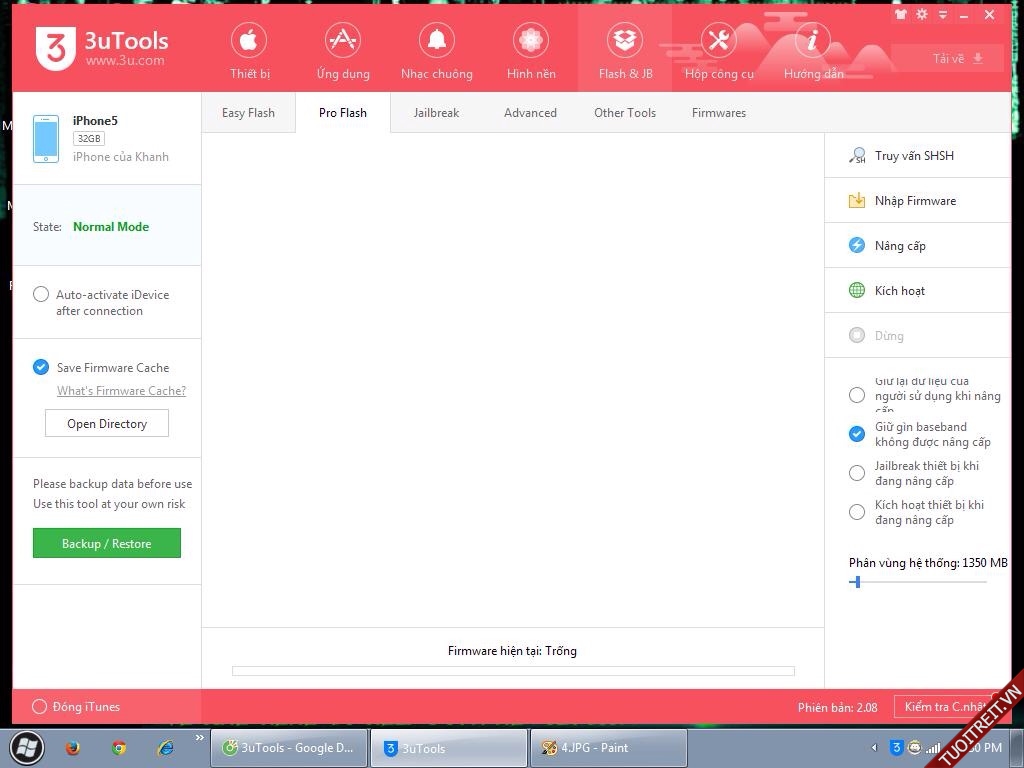Disable Giữ gìn baseband option
Screen dimensions: 1024x768
tap(857, 434)
